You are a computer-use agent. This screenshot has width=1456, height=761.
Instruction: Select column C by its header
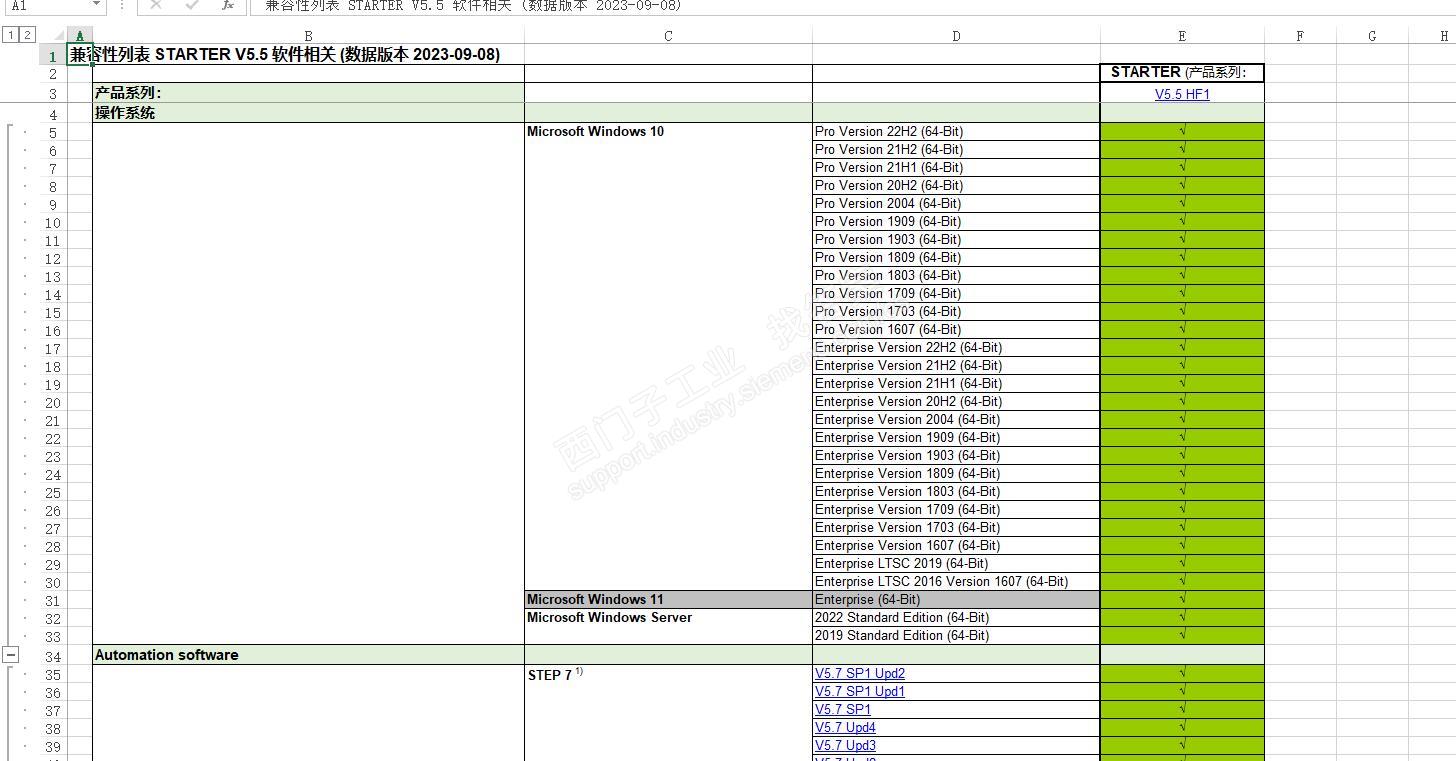[x=668, y=36]
